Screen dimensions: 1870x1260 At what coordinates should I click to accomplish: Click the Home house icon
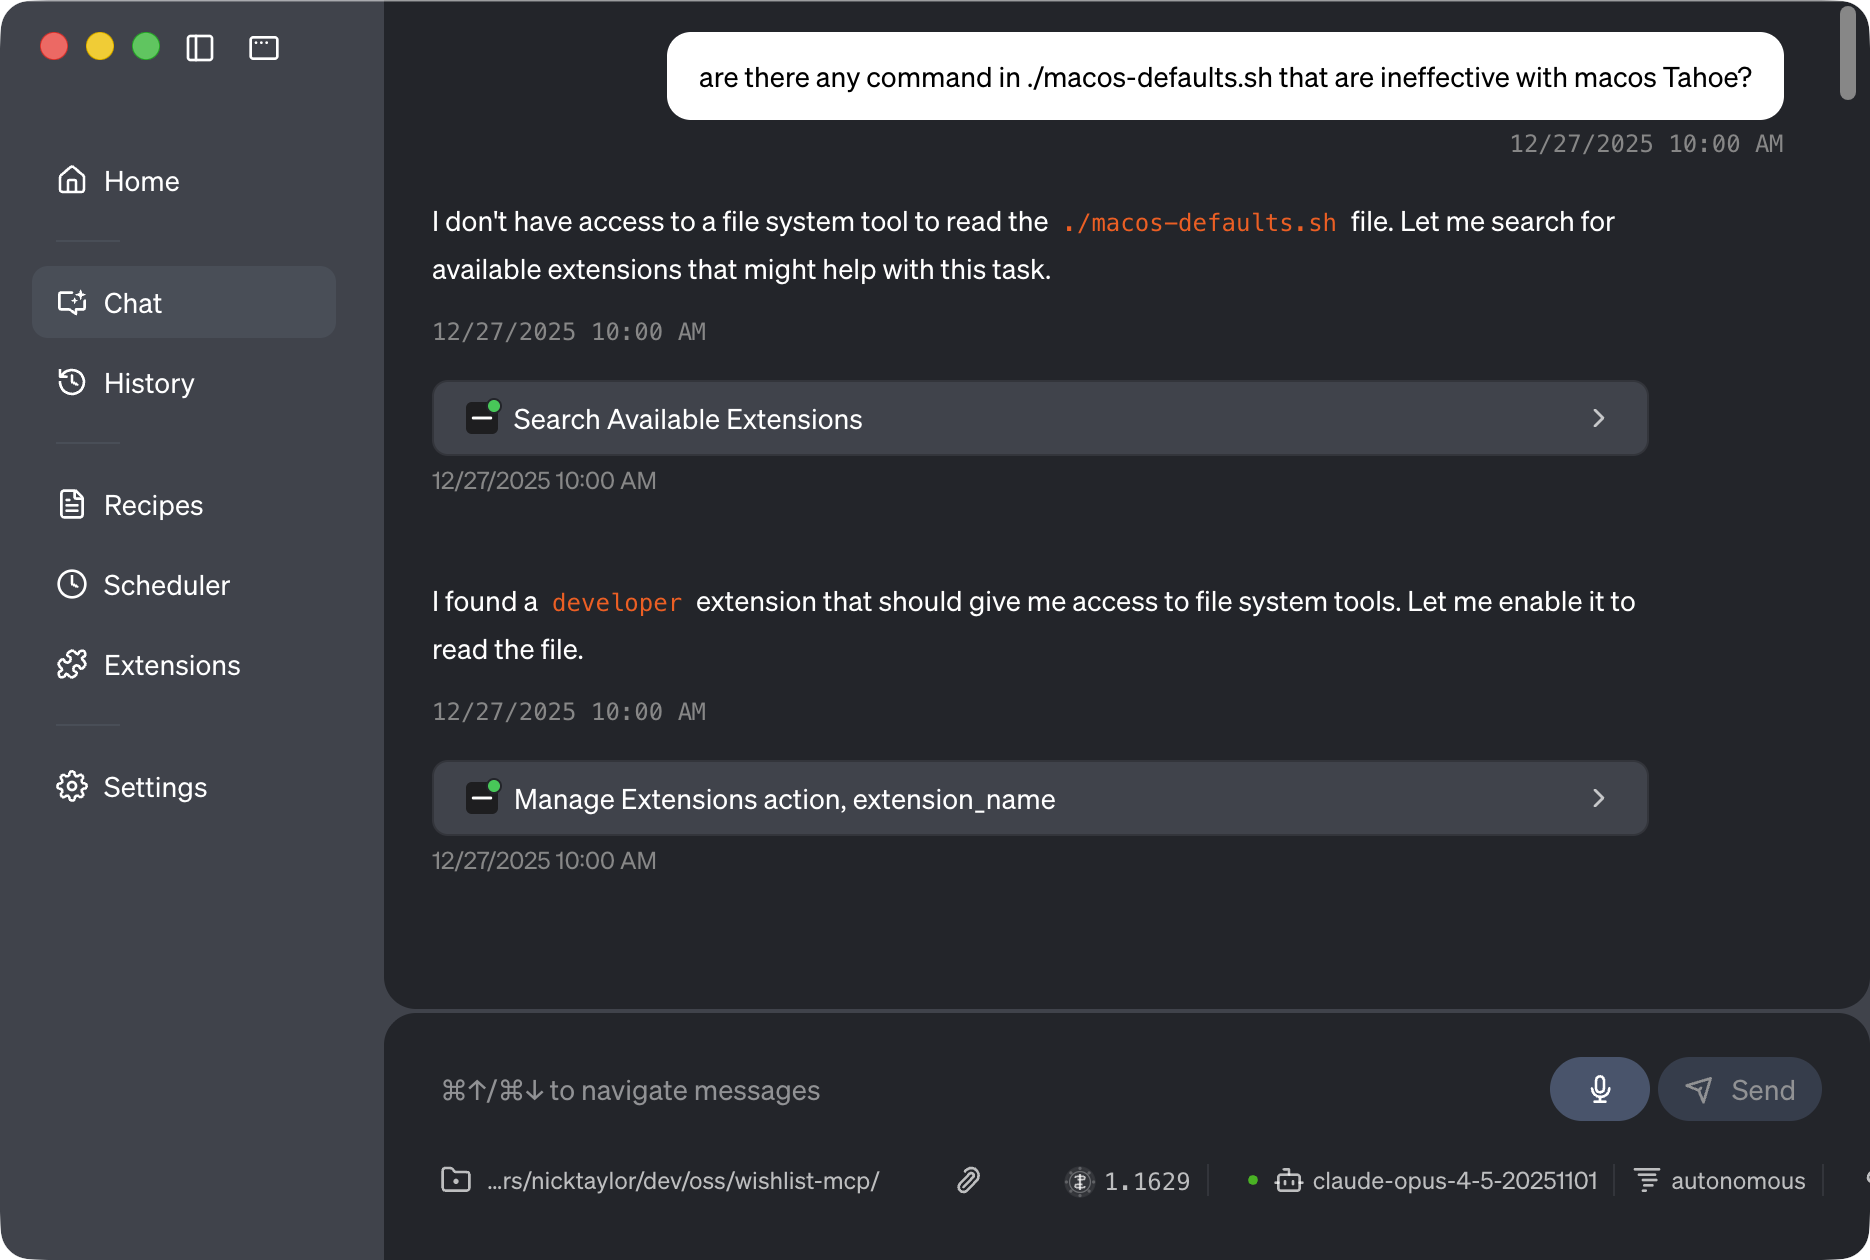72,180
